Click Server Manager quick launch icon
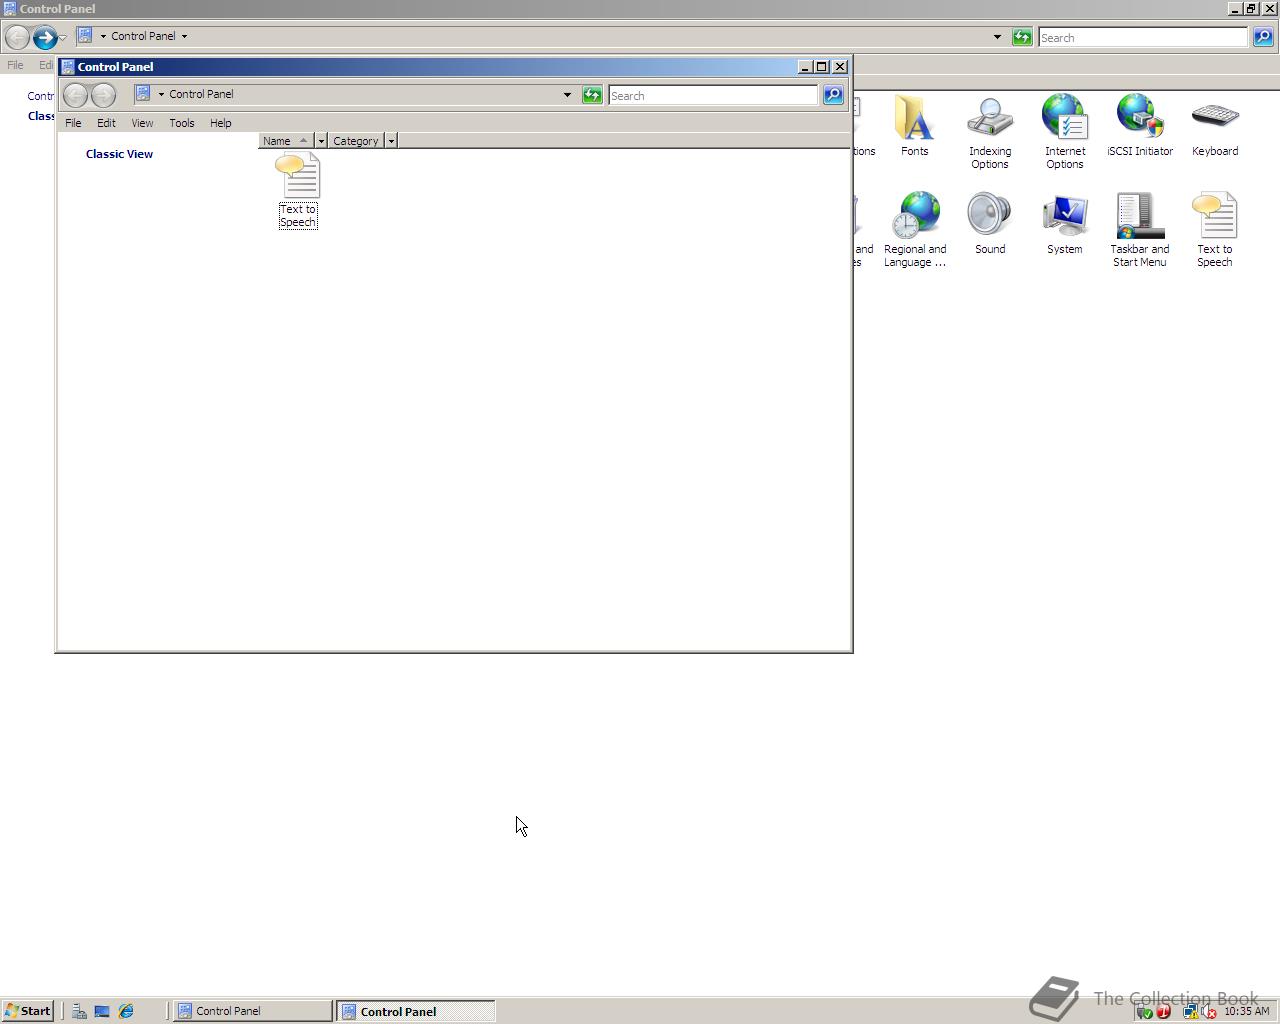Screen dimensions: 1280x1024 point(79,1011)
